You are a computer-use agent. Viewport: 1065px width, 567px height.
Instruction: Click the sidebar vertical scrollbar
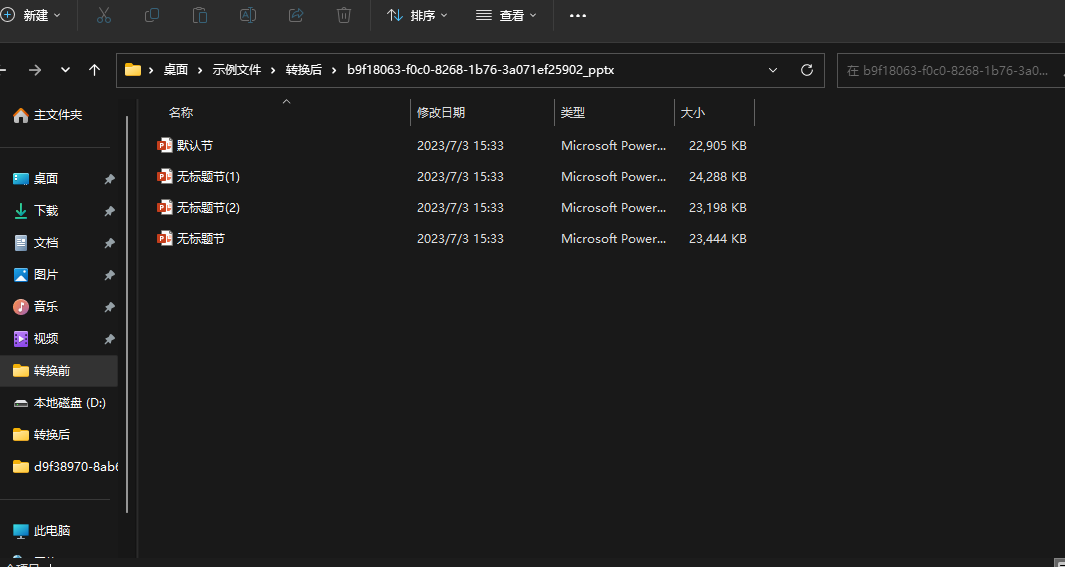(127, 314)
